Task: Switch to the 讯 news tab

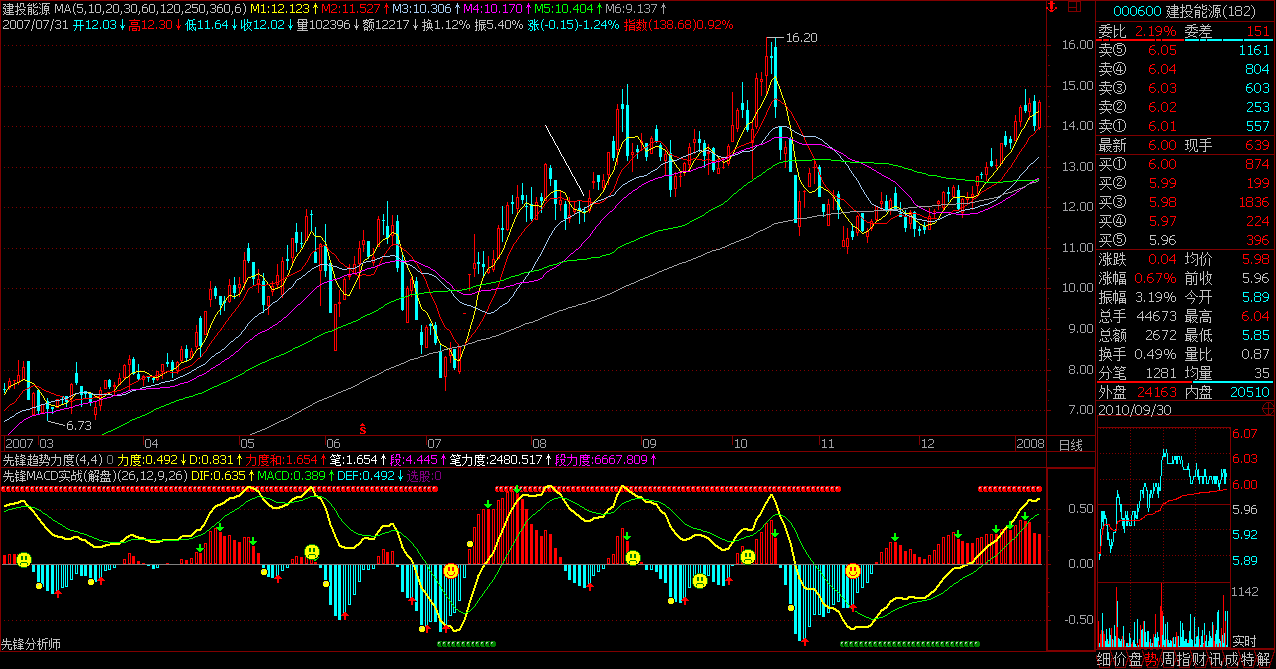Action: [x=1214, y=659]
